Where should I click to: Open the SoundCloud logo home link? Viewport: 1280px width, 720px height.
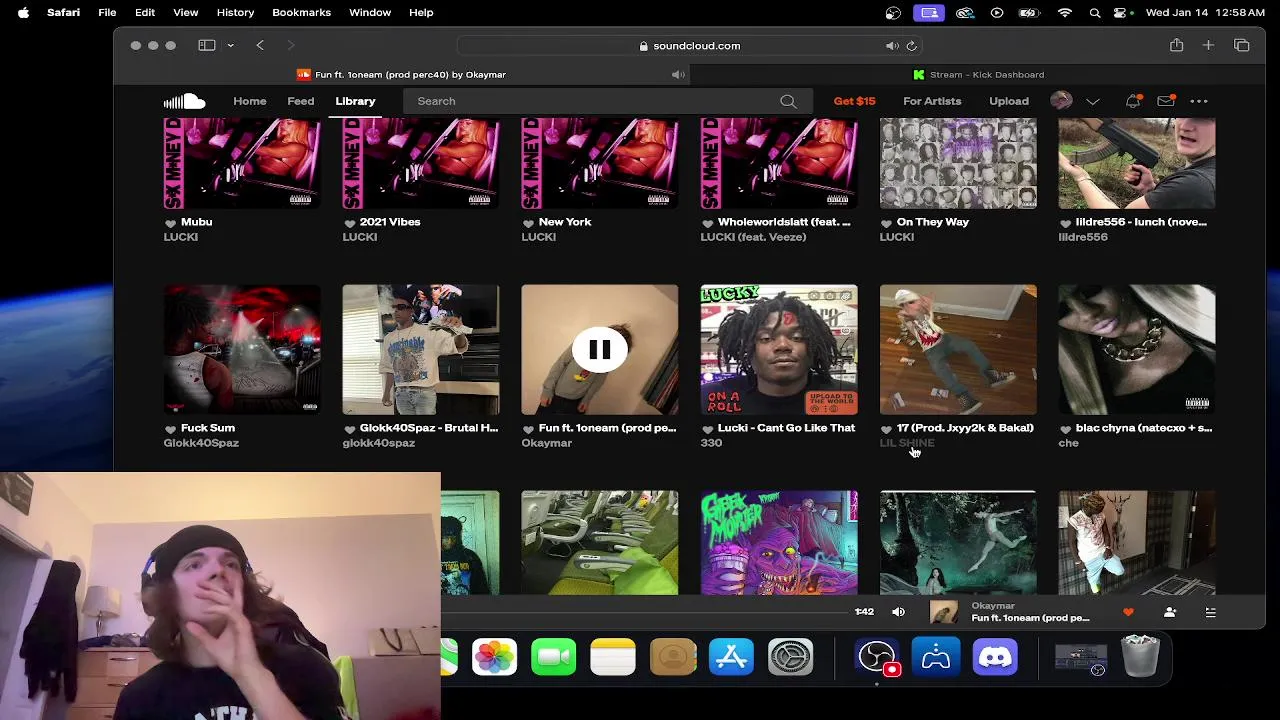point(184,101)
